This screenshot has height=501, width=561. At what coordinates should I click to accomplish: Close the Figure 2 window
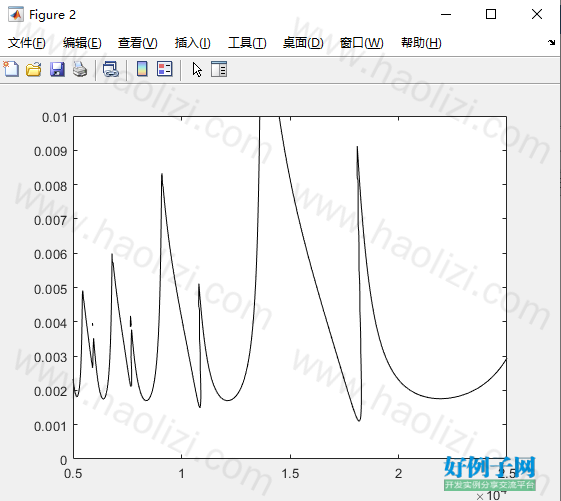537,14
